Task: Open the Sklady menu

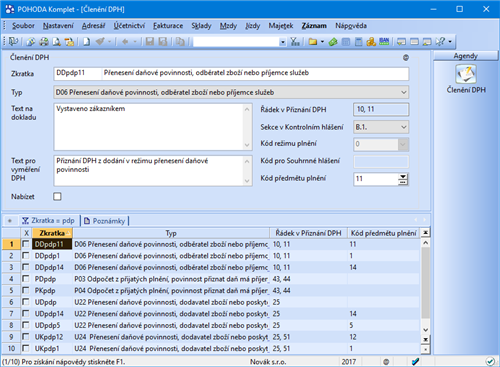Action: [201, 26]
